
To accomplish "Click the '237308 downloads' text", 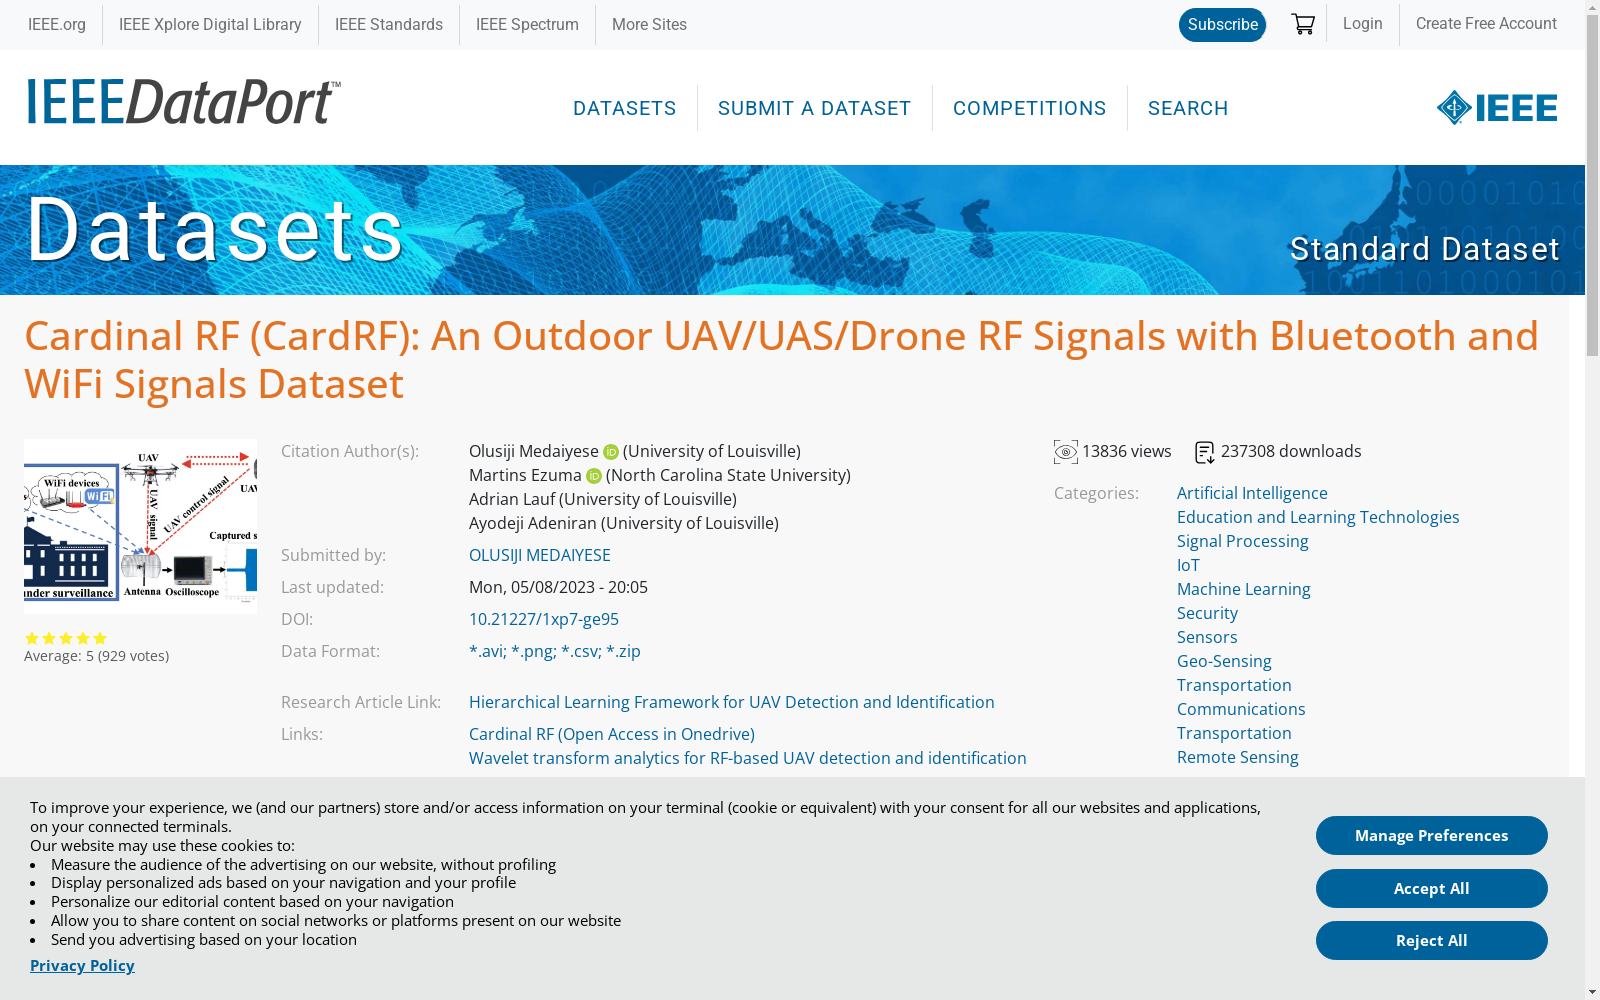I will click(1291, 451).
